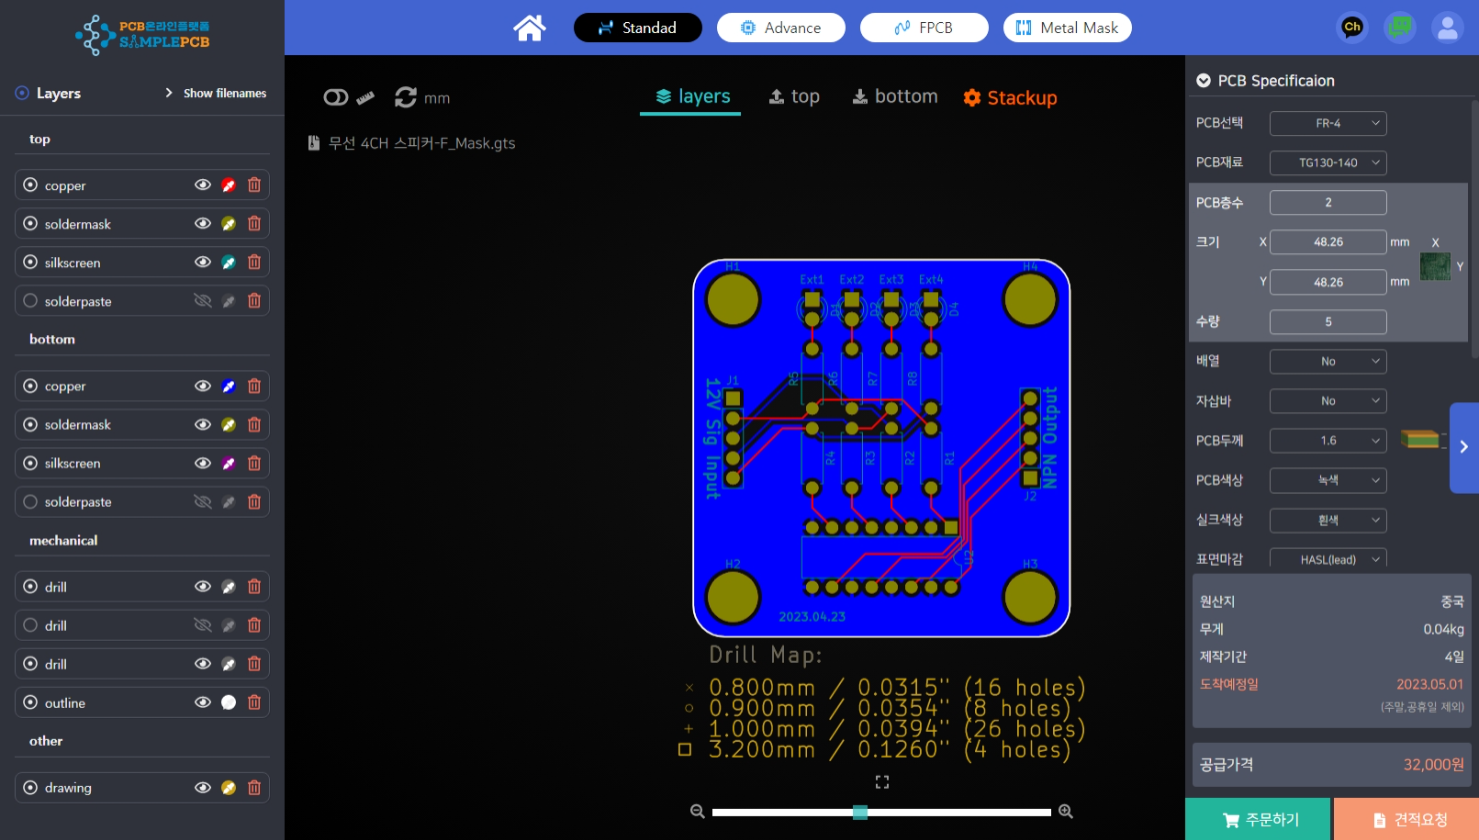Open the PCB두께 1.6 dropdown
The image size is (1479, 840).
(x=1328, y=440)
